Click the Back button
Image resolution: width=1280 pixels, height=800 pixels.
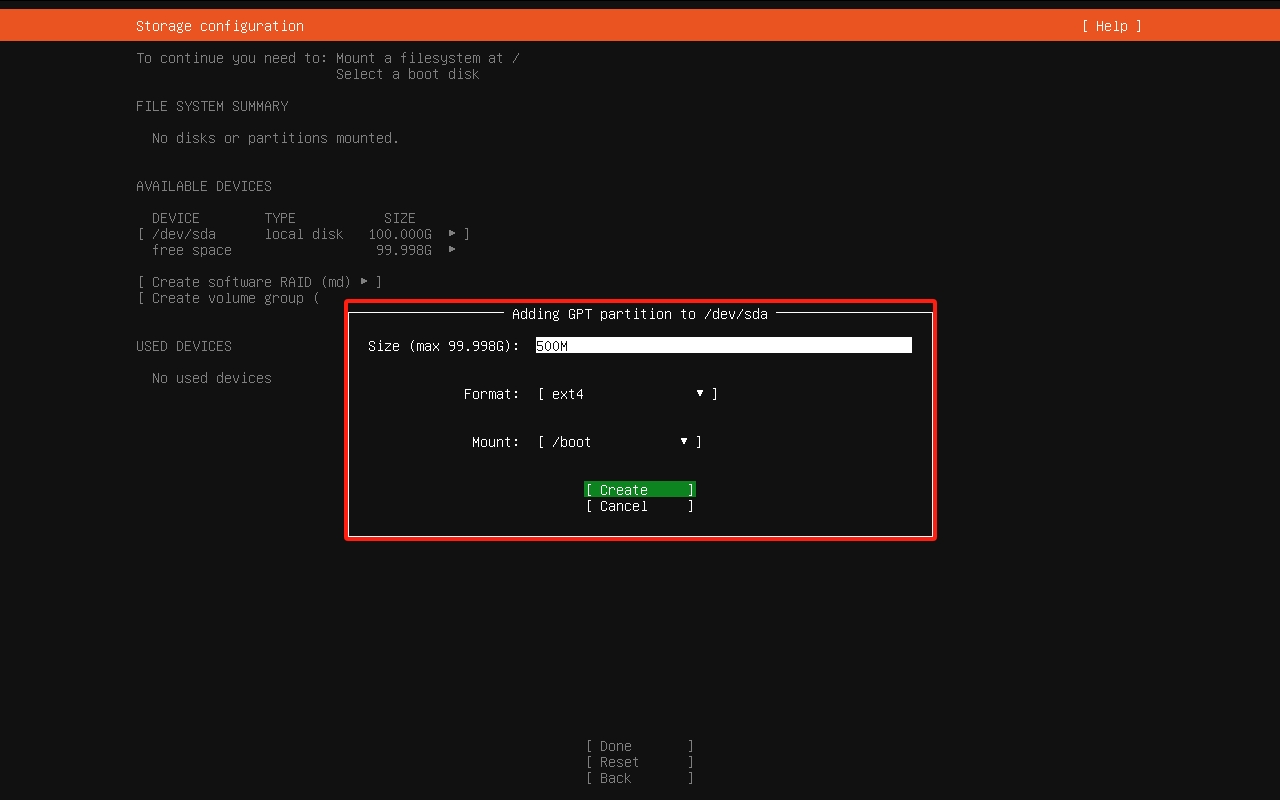pos(640,778)
